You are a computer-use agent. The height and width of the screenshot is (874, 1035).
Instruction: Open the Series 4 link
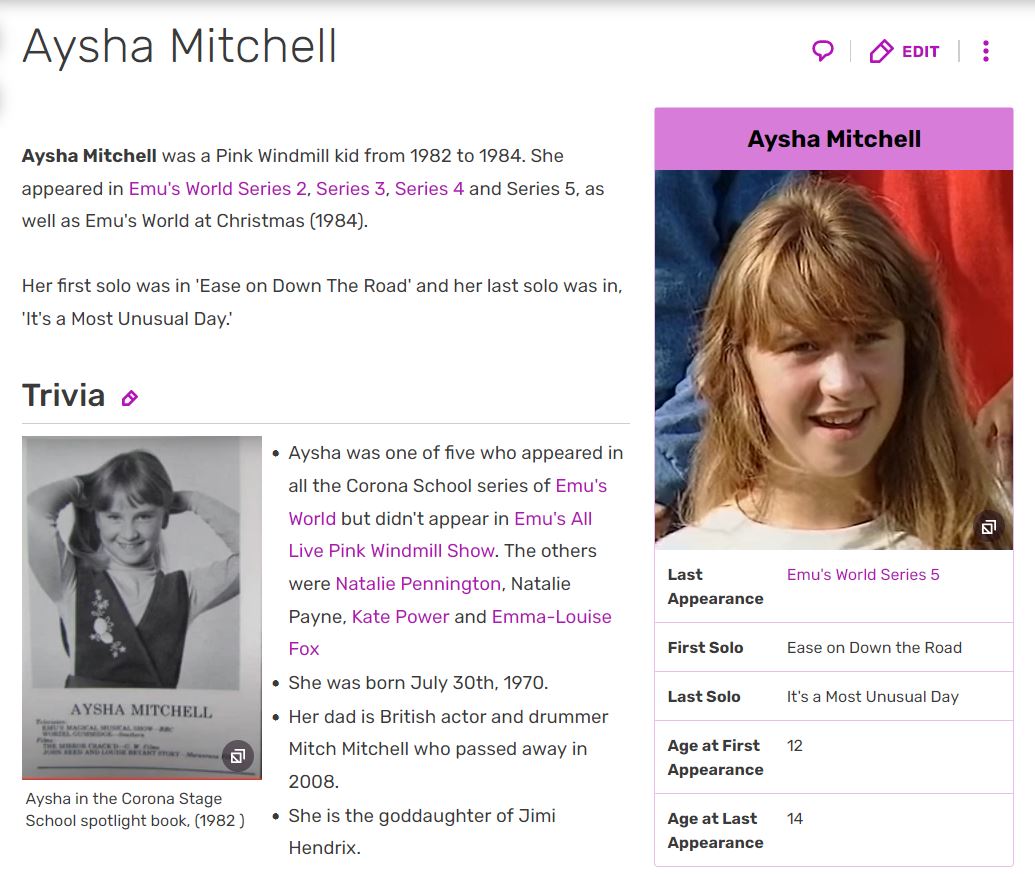[429, 189]
